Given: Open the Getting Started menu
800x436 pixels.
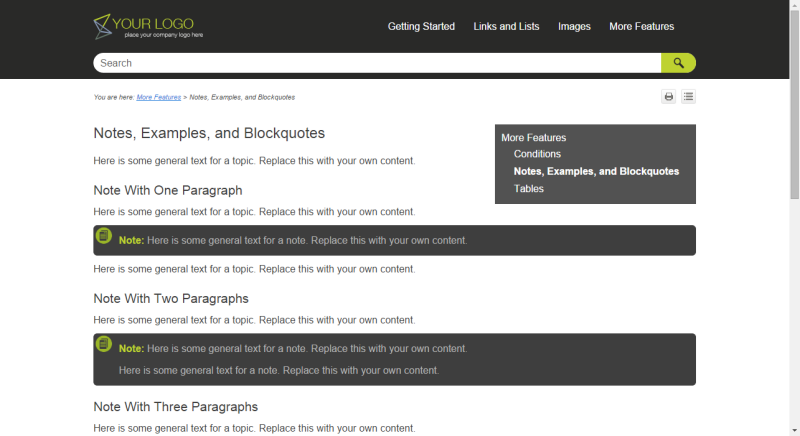Looking at the screenshot, I should 421,27.
